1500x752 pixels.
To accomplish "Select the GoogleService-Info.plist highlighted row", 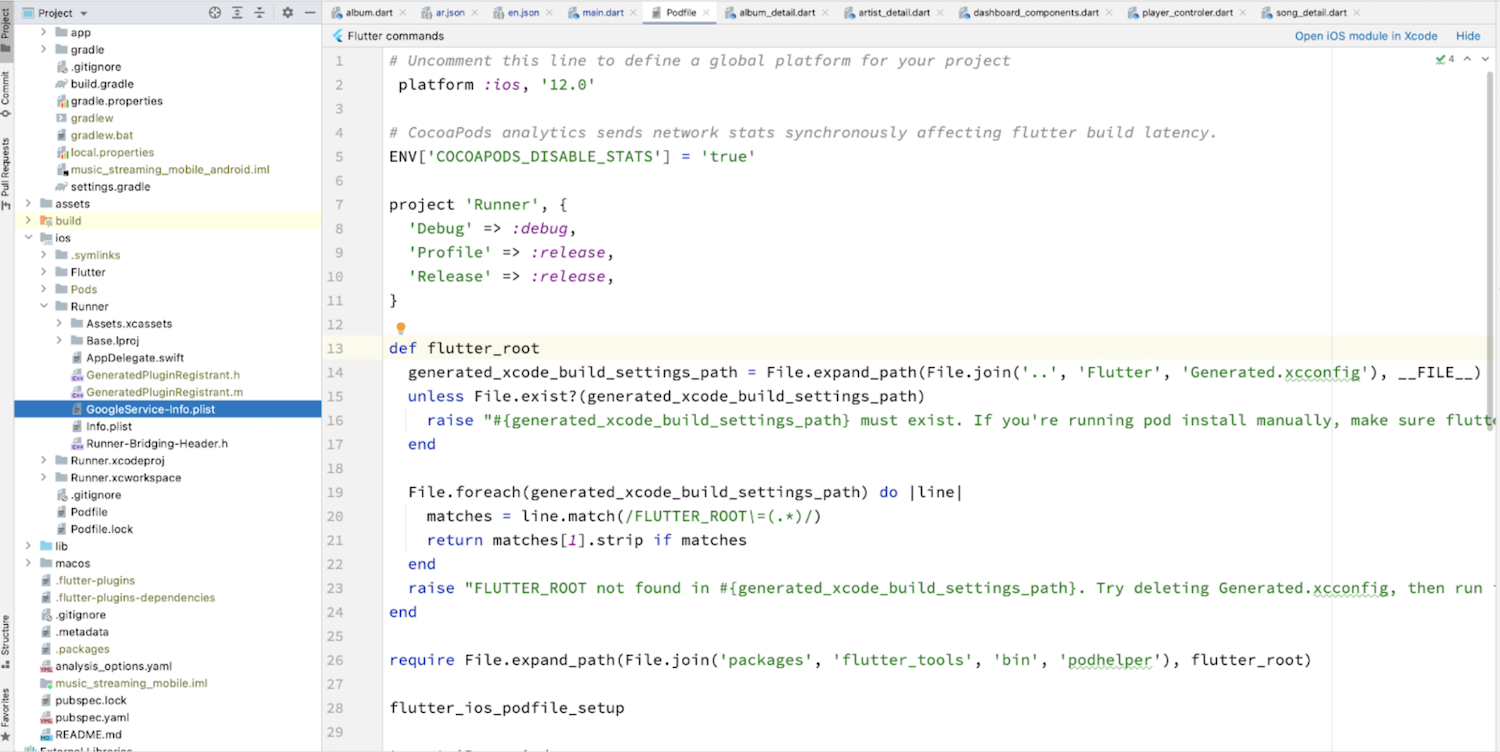I will (x=167, y=409).
